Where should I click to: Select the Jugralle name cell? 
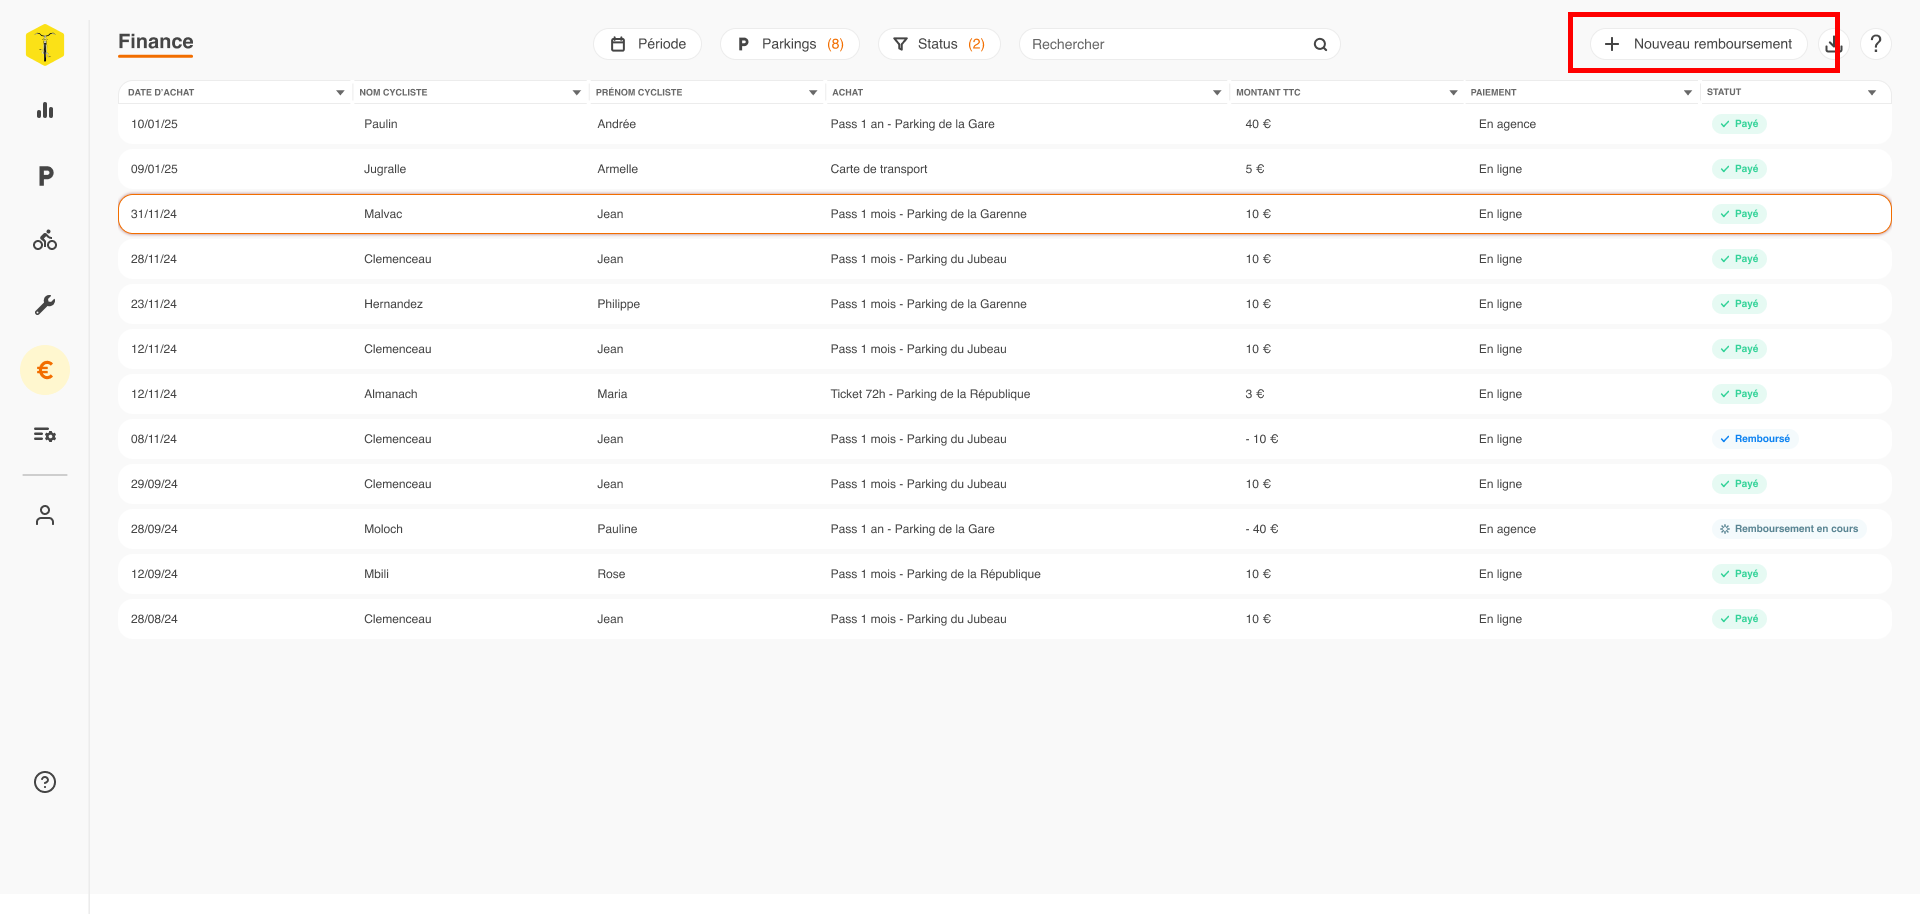[x=385, y=169]
